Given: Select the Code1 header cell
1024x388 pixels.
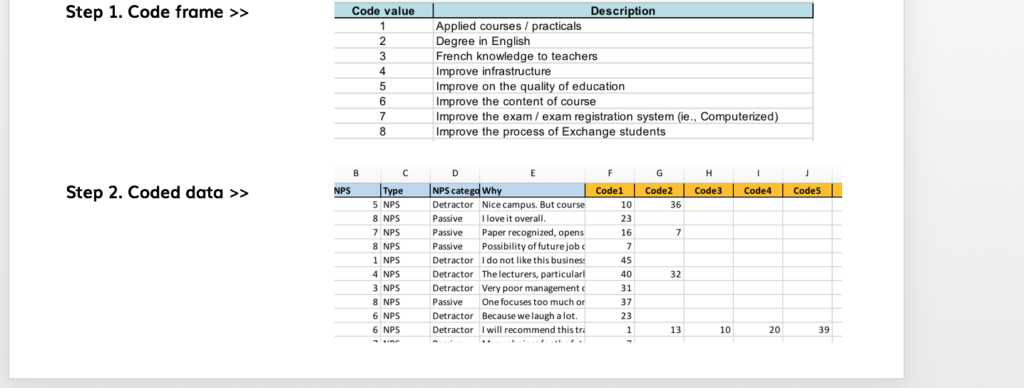Looking at the screenshot, I should [610, 191].
